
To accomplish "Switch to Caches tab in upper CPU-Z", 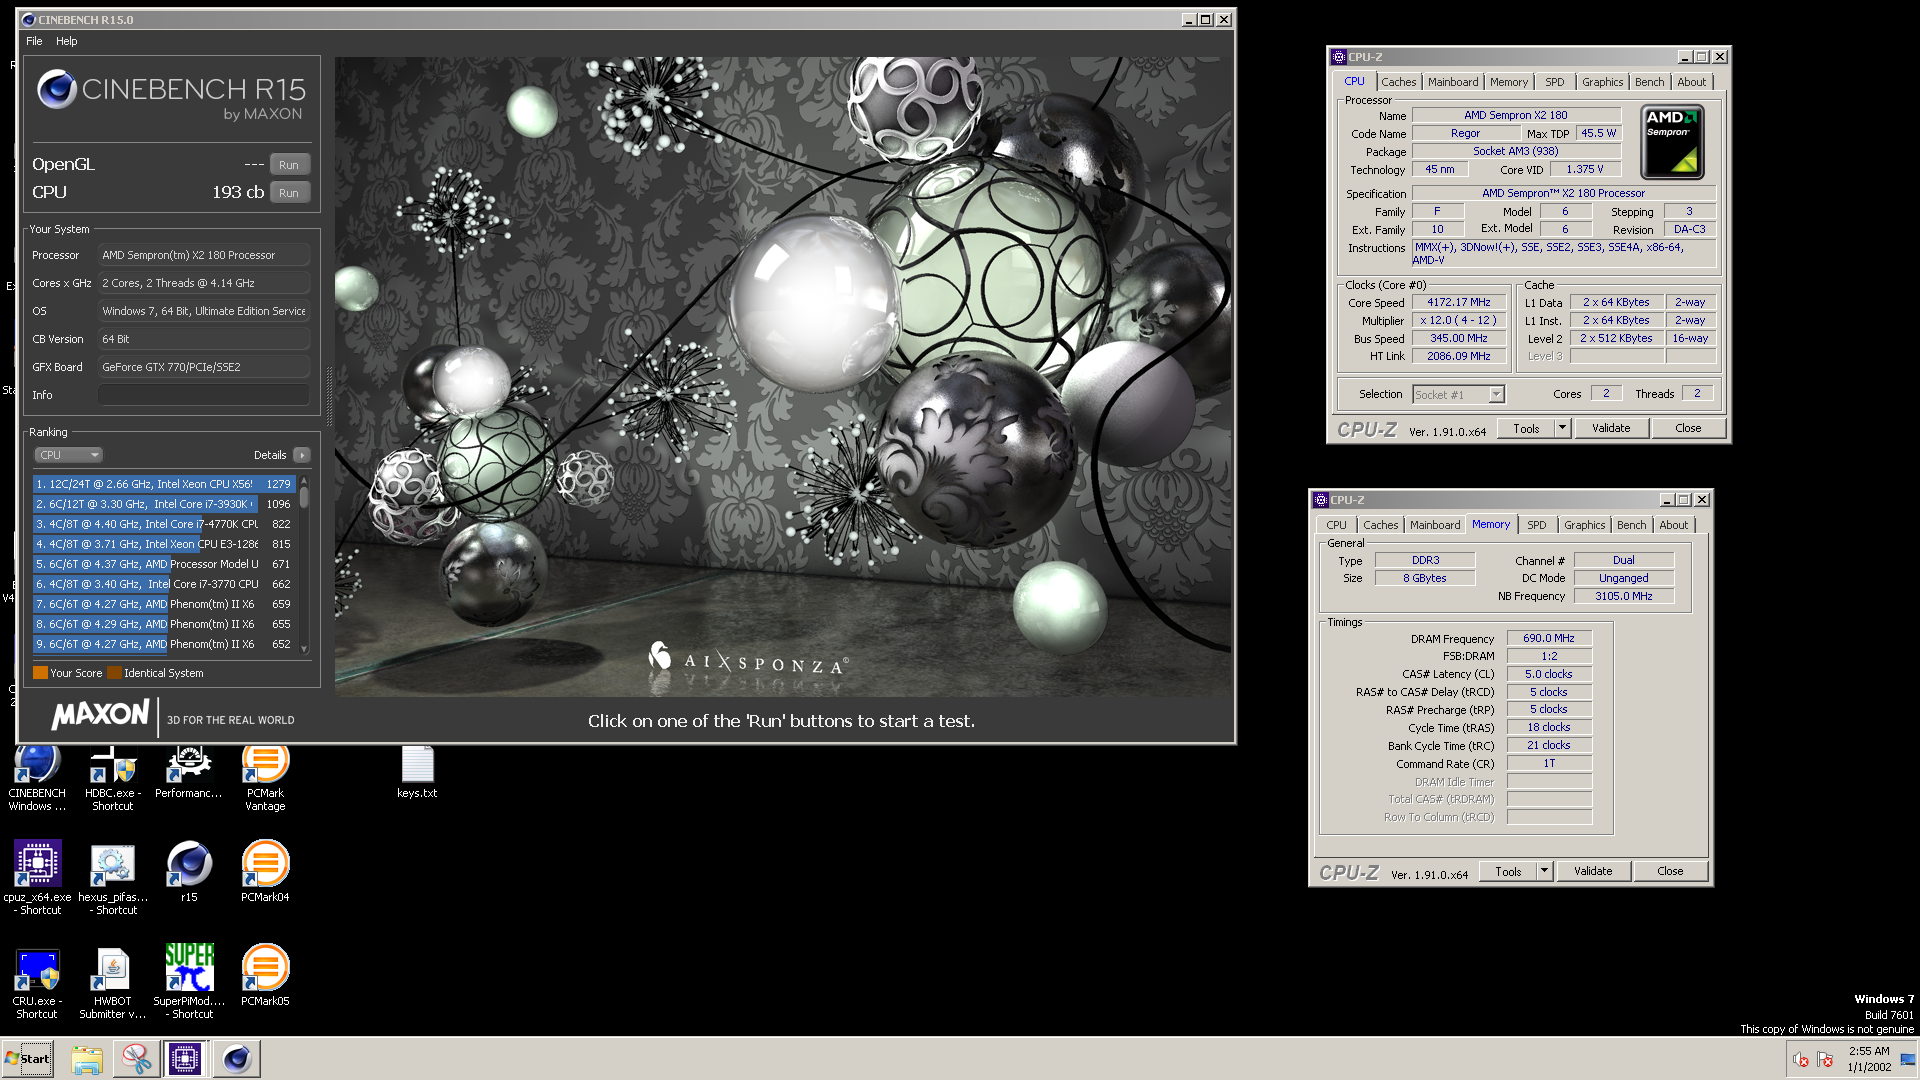I will click(x=1398, y=82).
